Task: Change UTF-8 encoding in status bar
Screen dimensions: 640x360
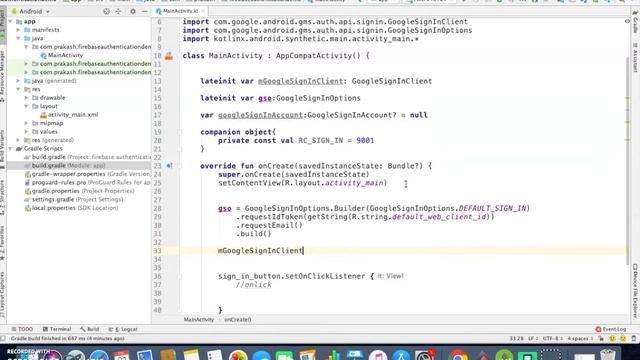Action: (x=553, y=339)
